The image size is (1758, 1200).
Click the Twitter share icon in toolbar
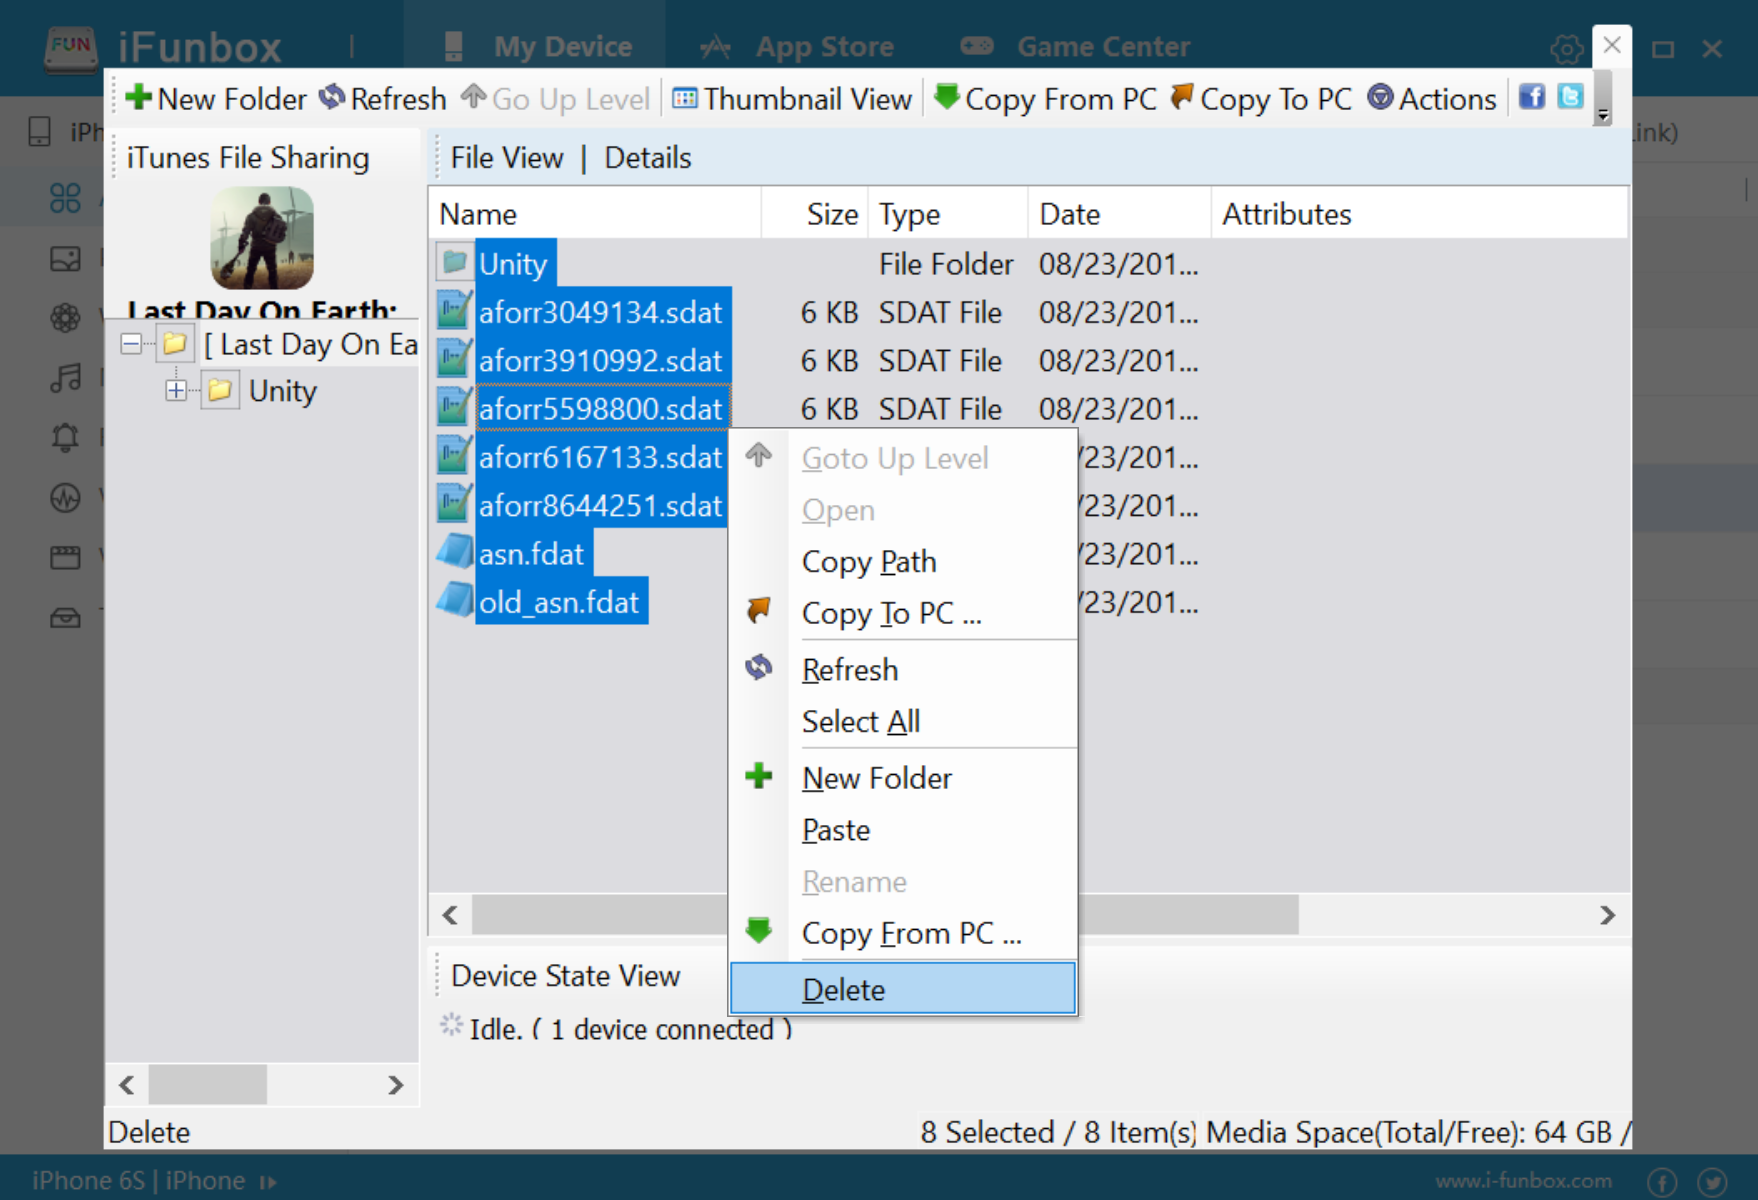[1571, 96]
